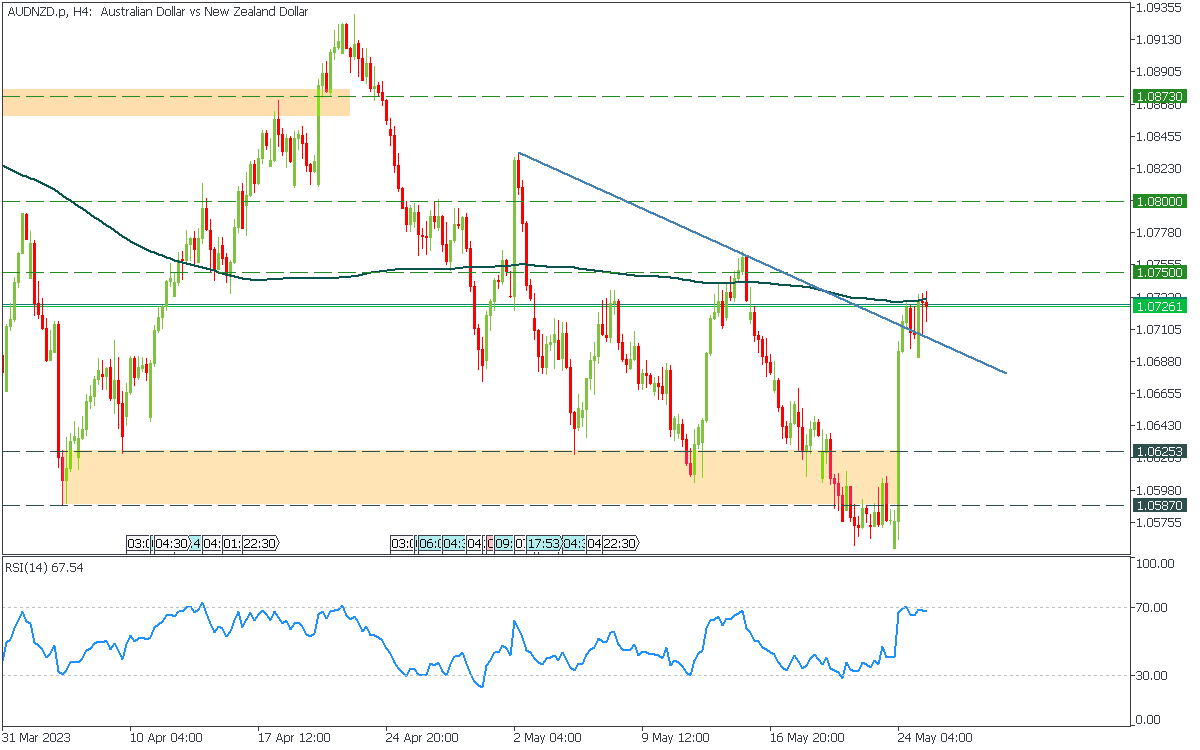The height and width of the screenshot is (750, 1200).
Task: Select the 1.07500 price level tag
Action: 1159,272
